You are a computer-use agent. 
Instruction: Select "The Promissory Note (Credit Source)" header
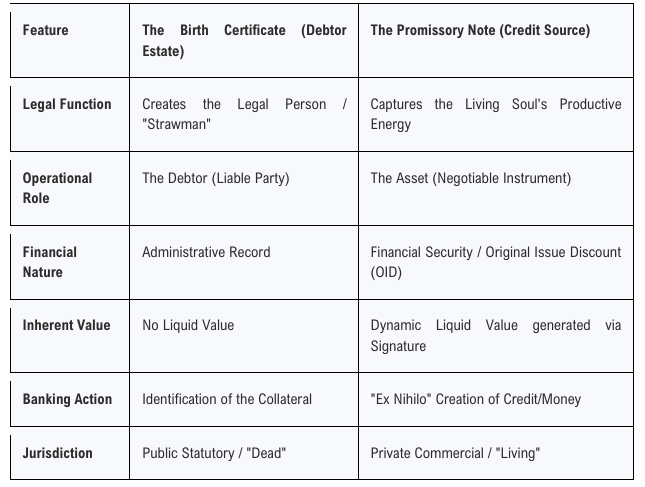(x=480, y=30)
